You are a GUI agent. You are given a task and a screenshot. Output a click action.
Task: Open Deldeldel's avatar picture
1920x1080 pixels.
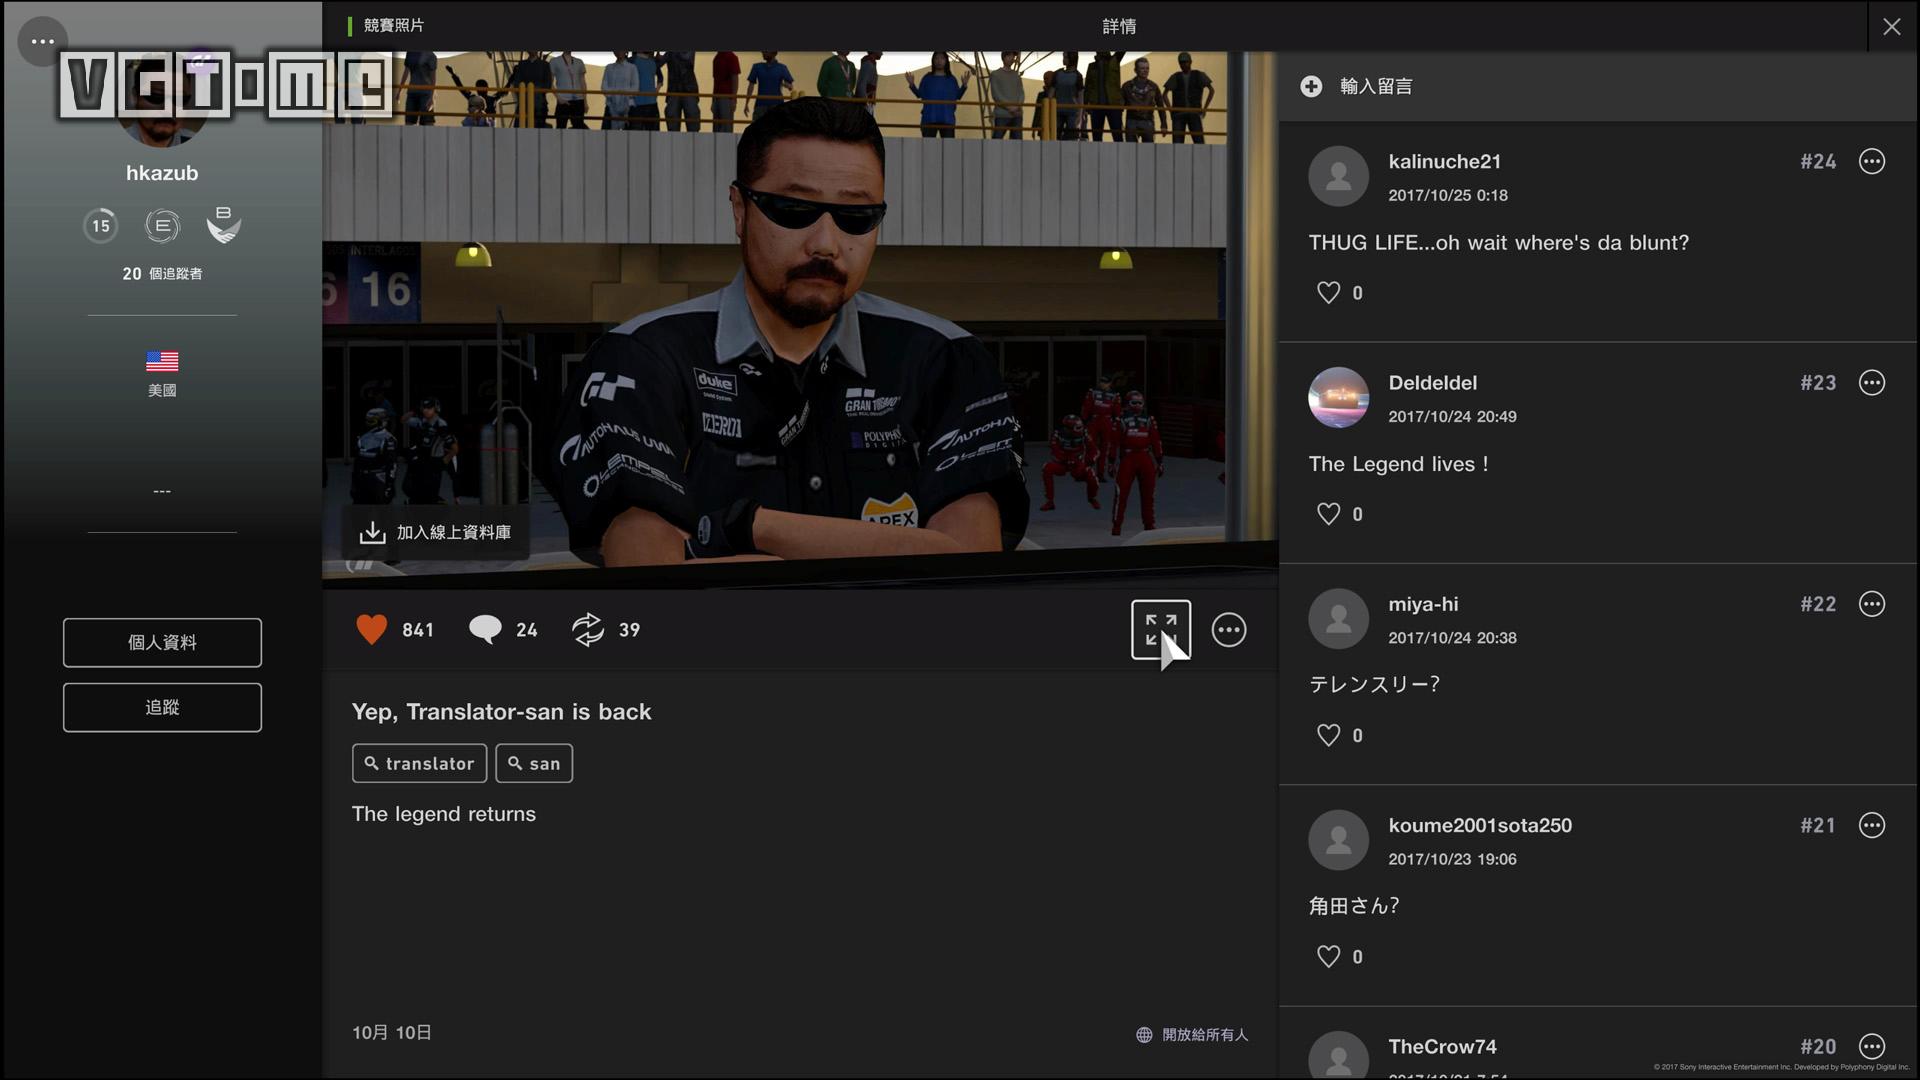point(1338,397)
